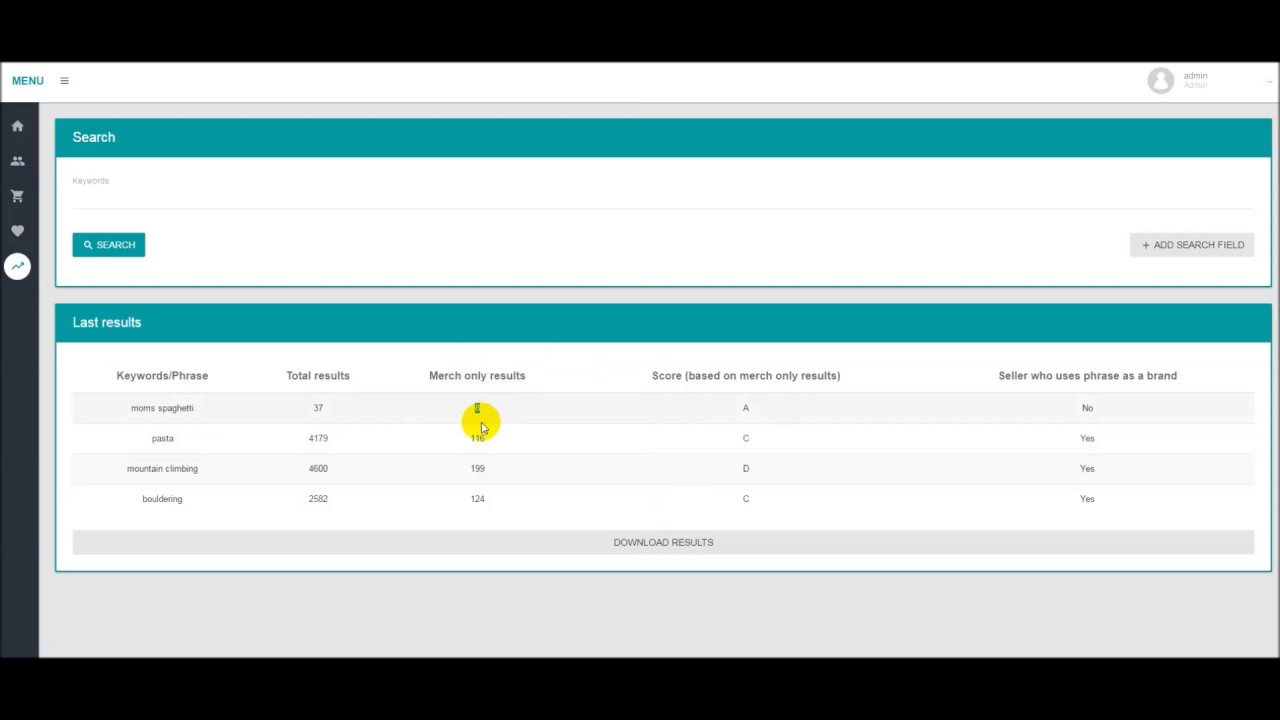1280x720 pixels.
Task: Click Yes in pasta row
Action: tap(1087, 438)
